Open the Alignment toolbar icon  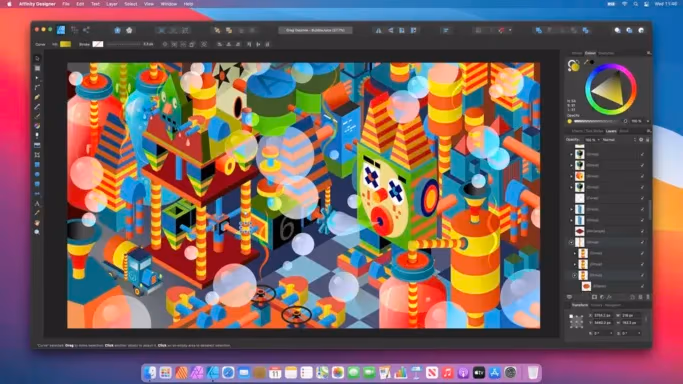[x=446, y=30]
